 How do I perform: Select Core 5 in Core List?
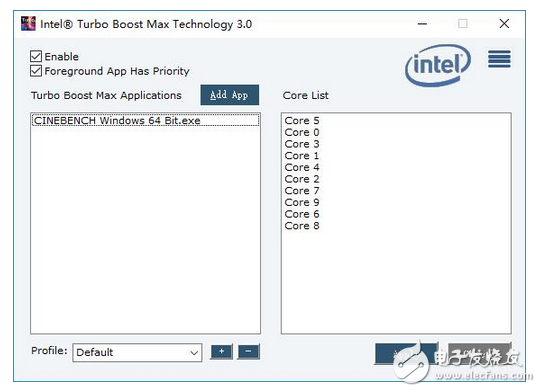click(x=302, y=120)
